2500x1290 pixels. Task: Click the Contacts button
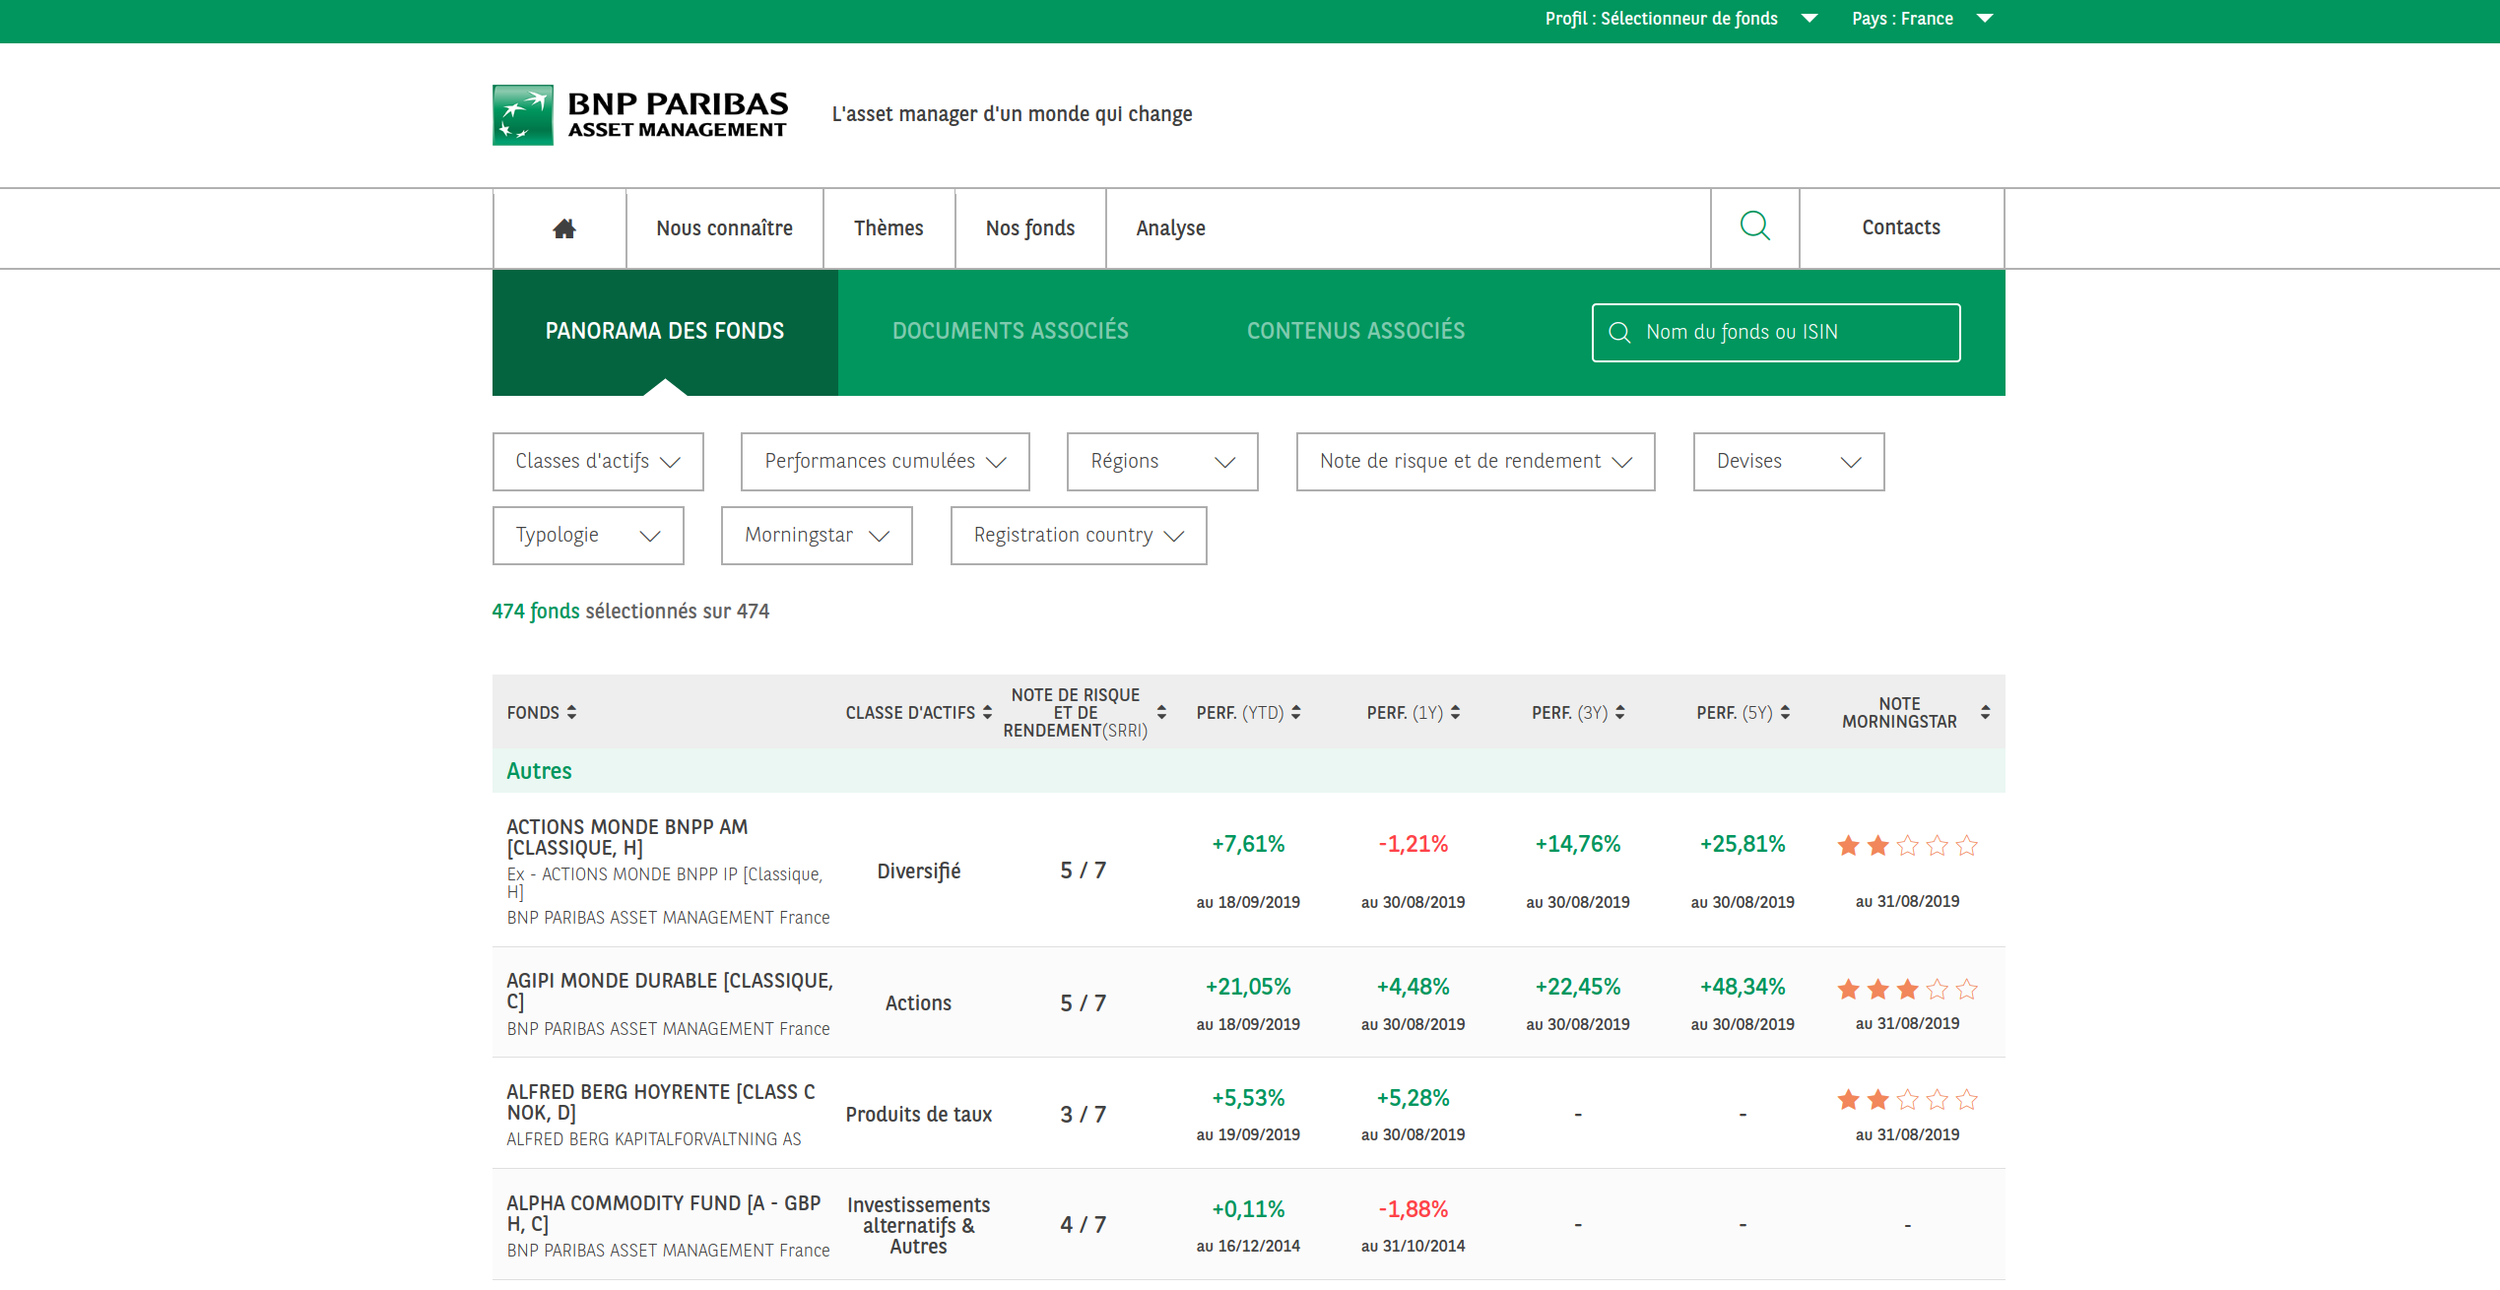click(1900, 227)
